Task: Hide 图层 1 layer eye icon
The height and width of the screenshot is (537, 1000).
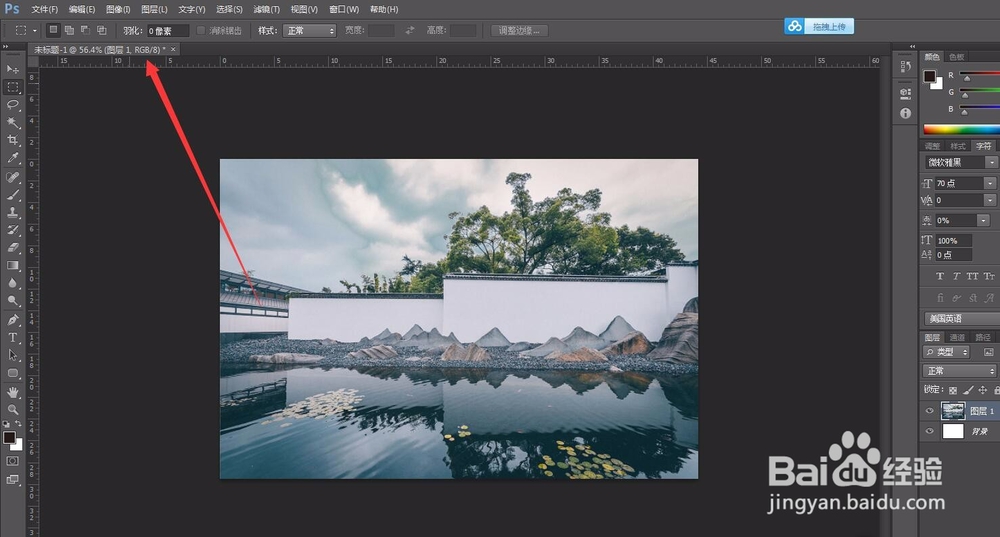Action: pyautogui.click(x=929, y=411)
